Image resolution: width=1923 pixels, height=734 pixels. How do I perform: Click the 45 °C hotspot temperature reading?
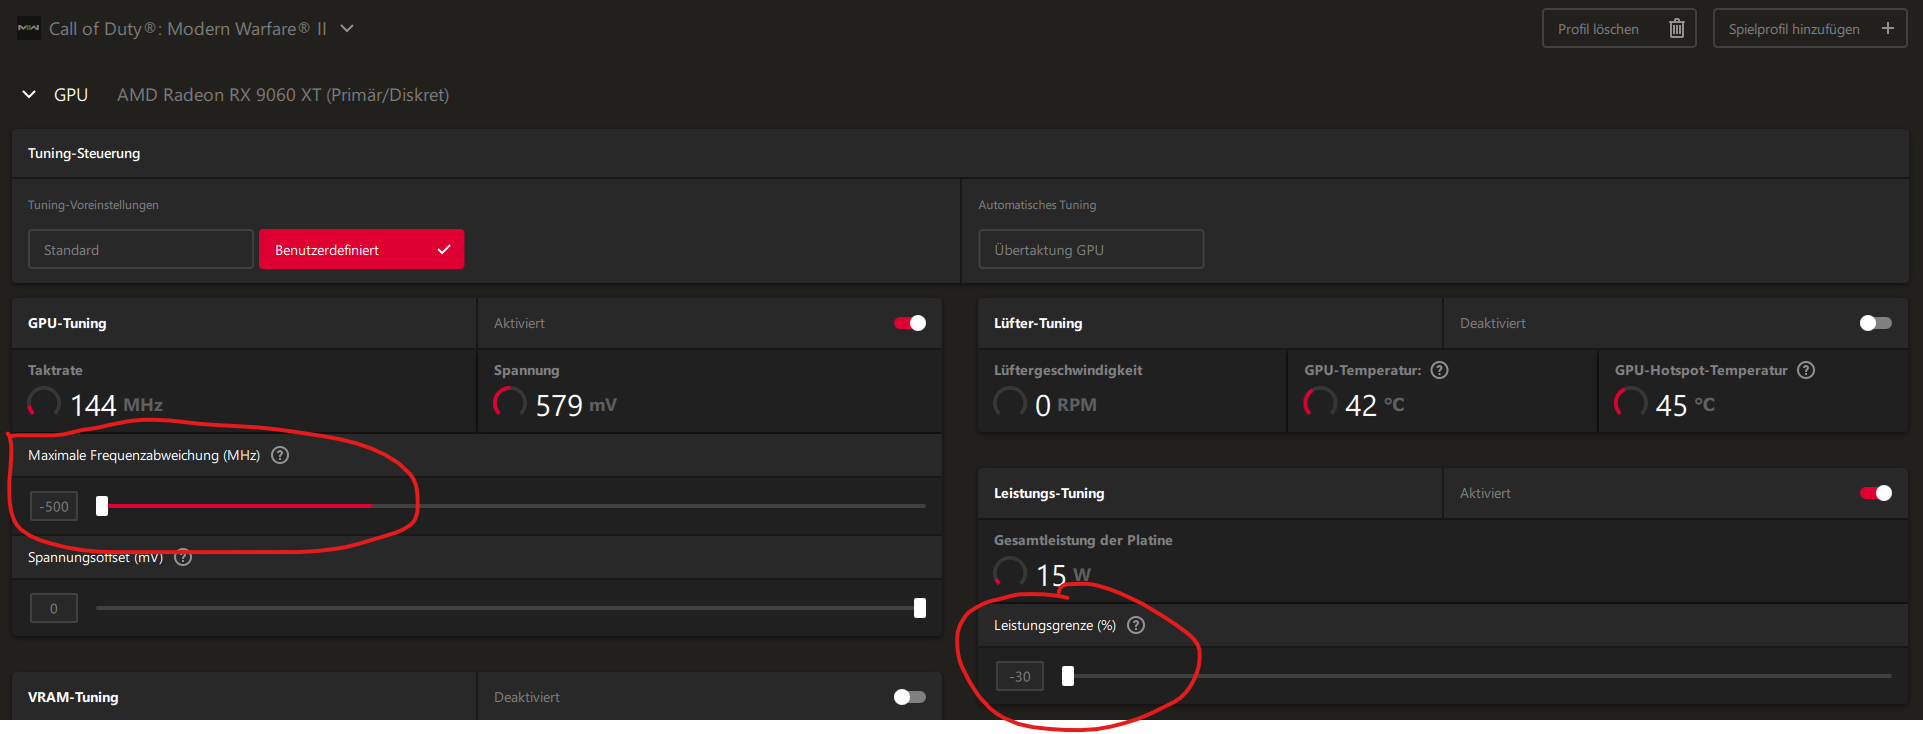click(1685, 405)
